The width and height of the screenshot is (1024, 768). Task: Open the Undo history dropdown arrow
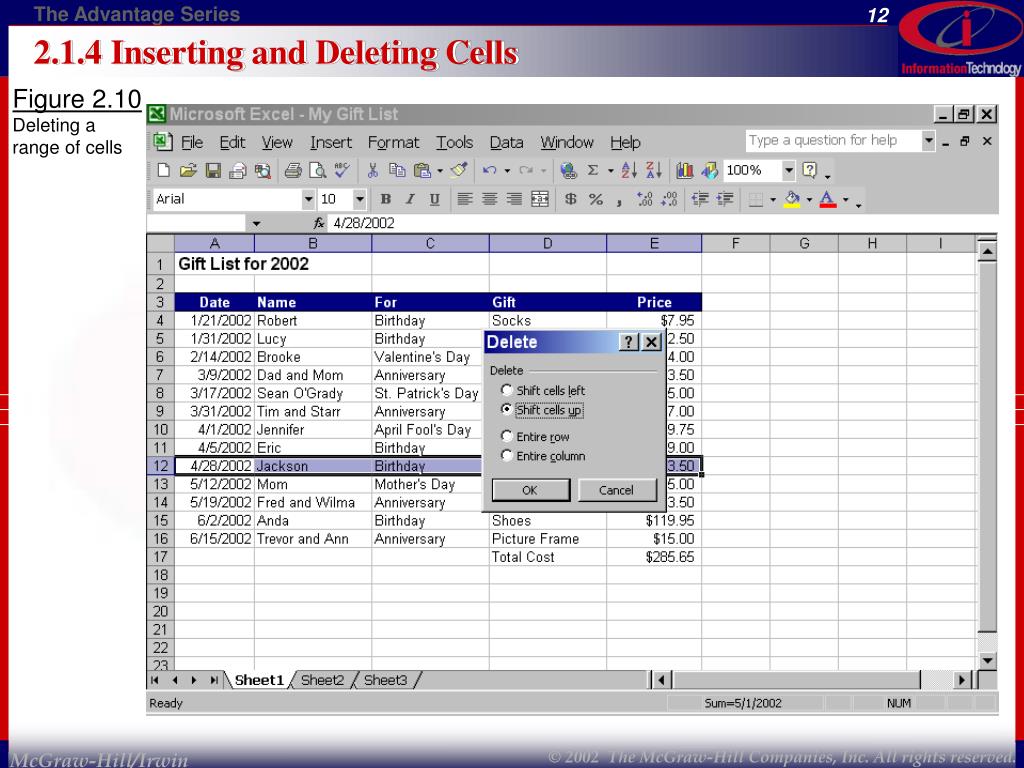tap(507, 171)
